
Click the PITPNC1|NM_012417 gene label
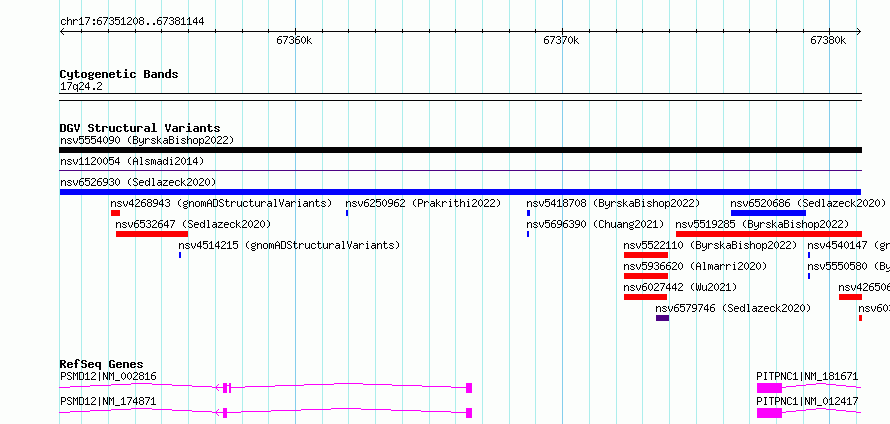(x=807, y=401)
